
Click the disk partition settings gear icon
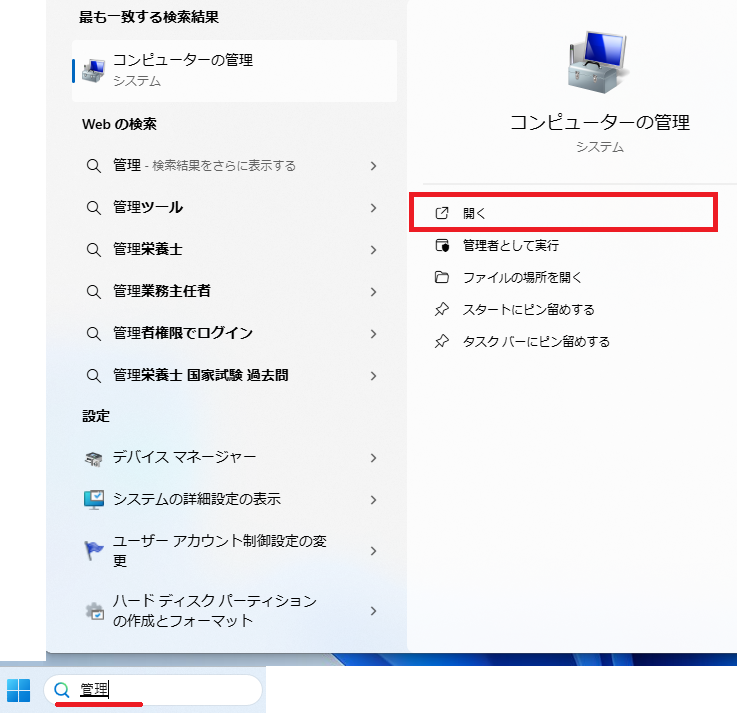pos(94,611)
